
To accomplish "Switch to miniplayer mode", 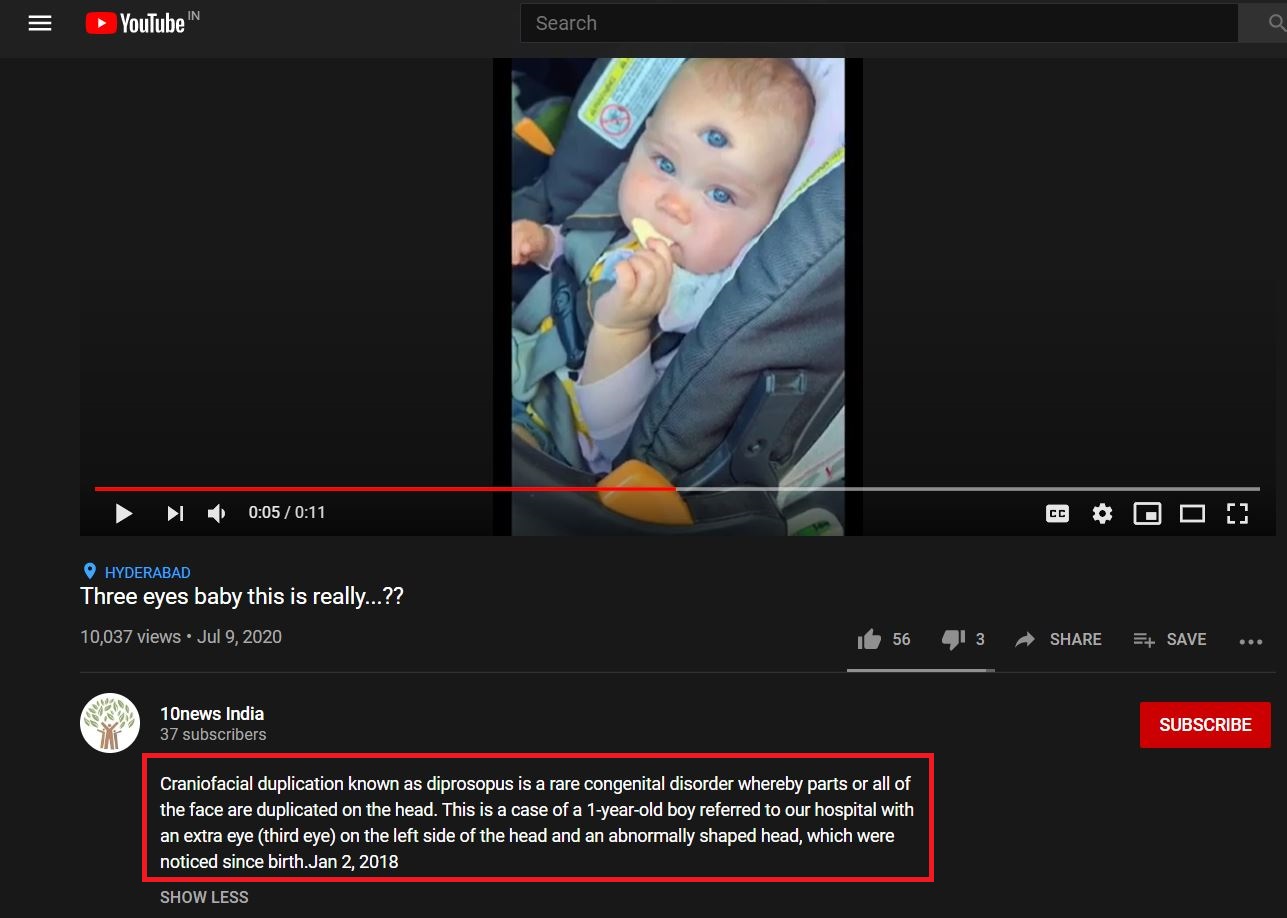I will tap(1147, 513).
